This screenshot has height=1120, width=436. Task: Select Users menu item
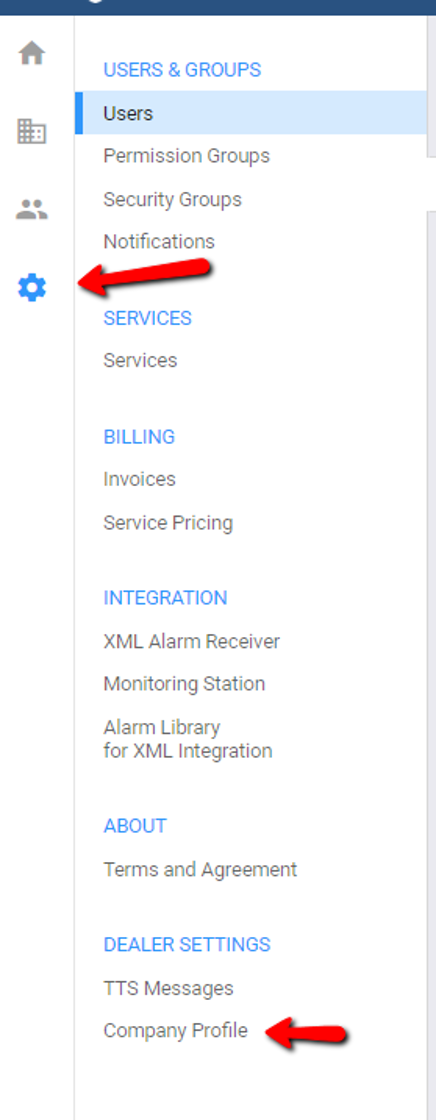click(251, 113)
